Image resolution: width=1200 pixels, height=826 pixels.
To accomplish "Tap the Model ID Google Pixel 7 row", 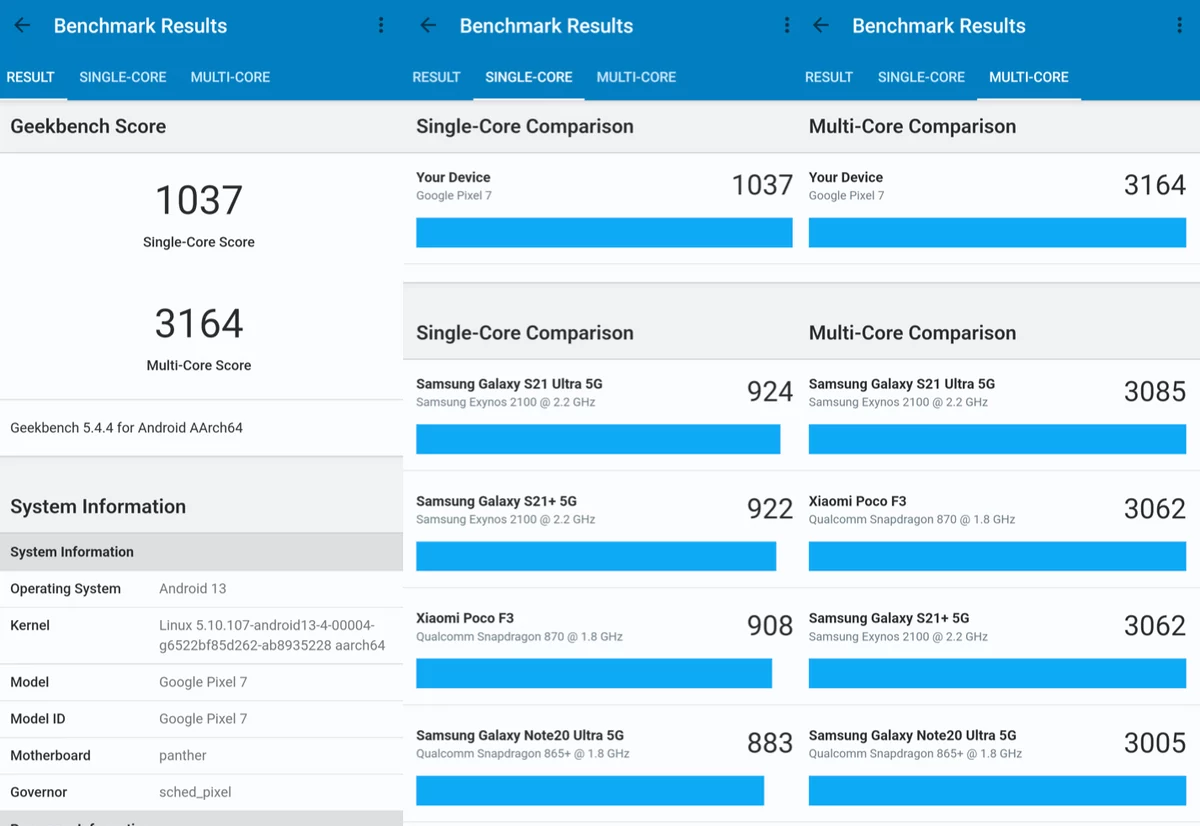I will [201, 719].
